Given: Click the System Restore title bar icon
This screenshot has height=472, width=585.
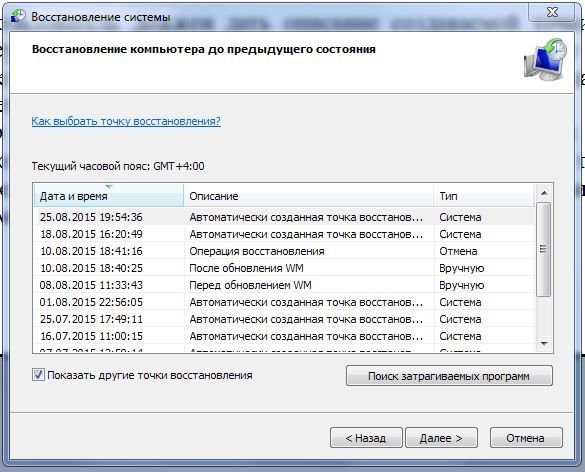Looking at the screenshot, I should 18,16.
